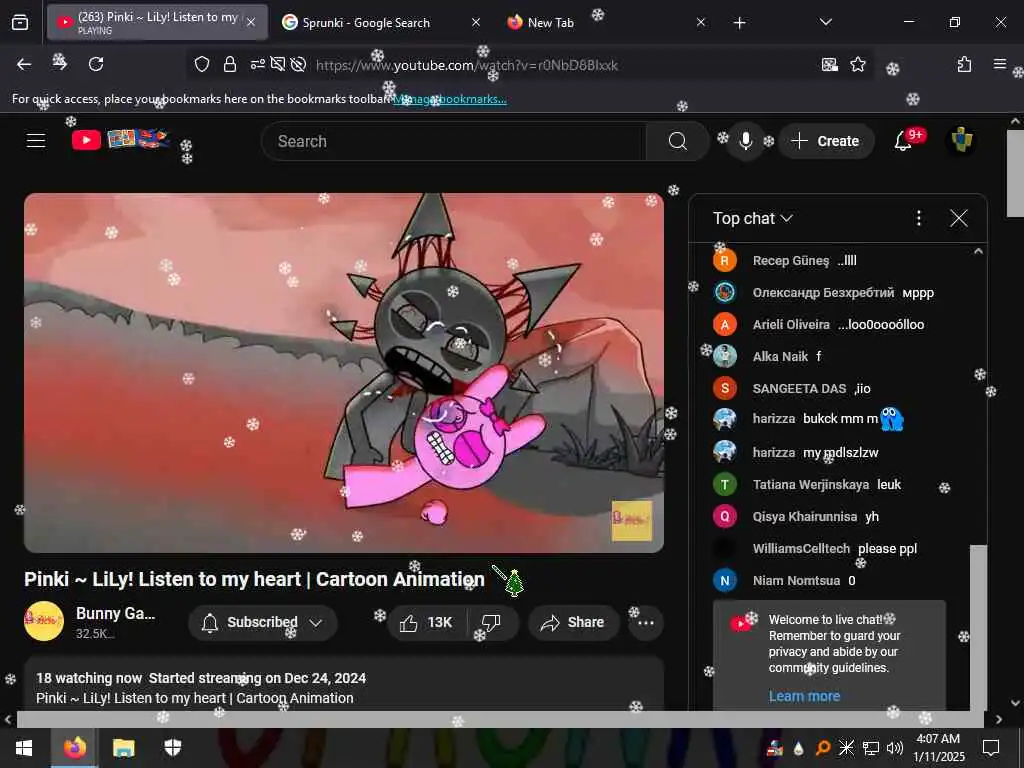Open the Firefox extensions menu
Viewport: 1024px width, 768px height.
(965, 64)
